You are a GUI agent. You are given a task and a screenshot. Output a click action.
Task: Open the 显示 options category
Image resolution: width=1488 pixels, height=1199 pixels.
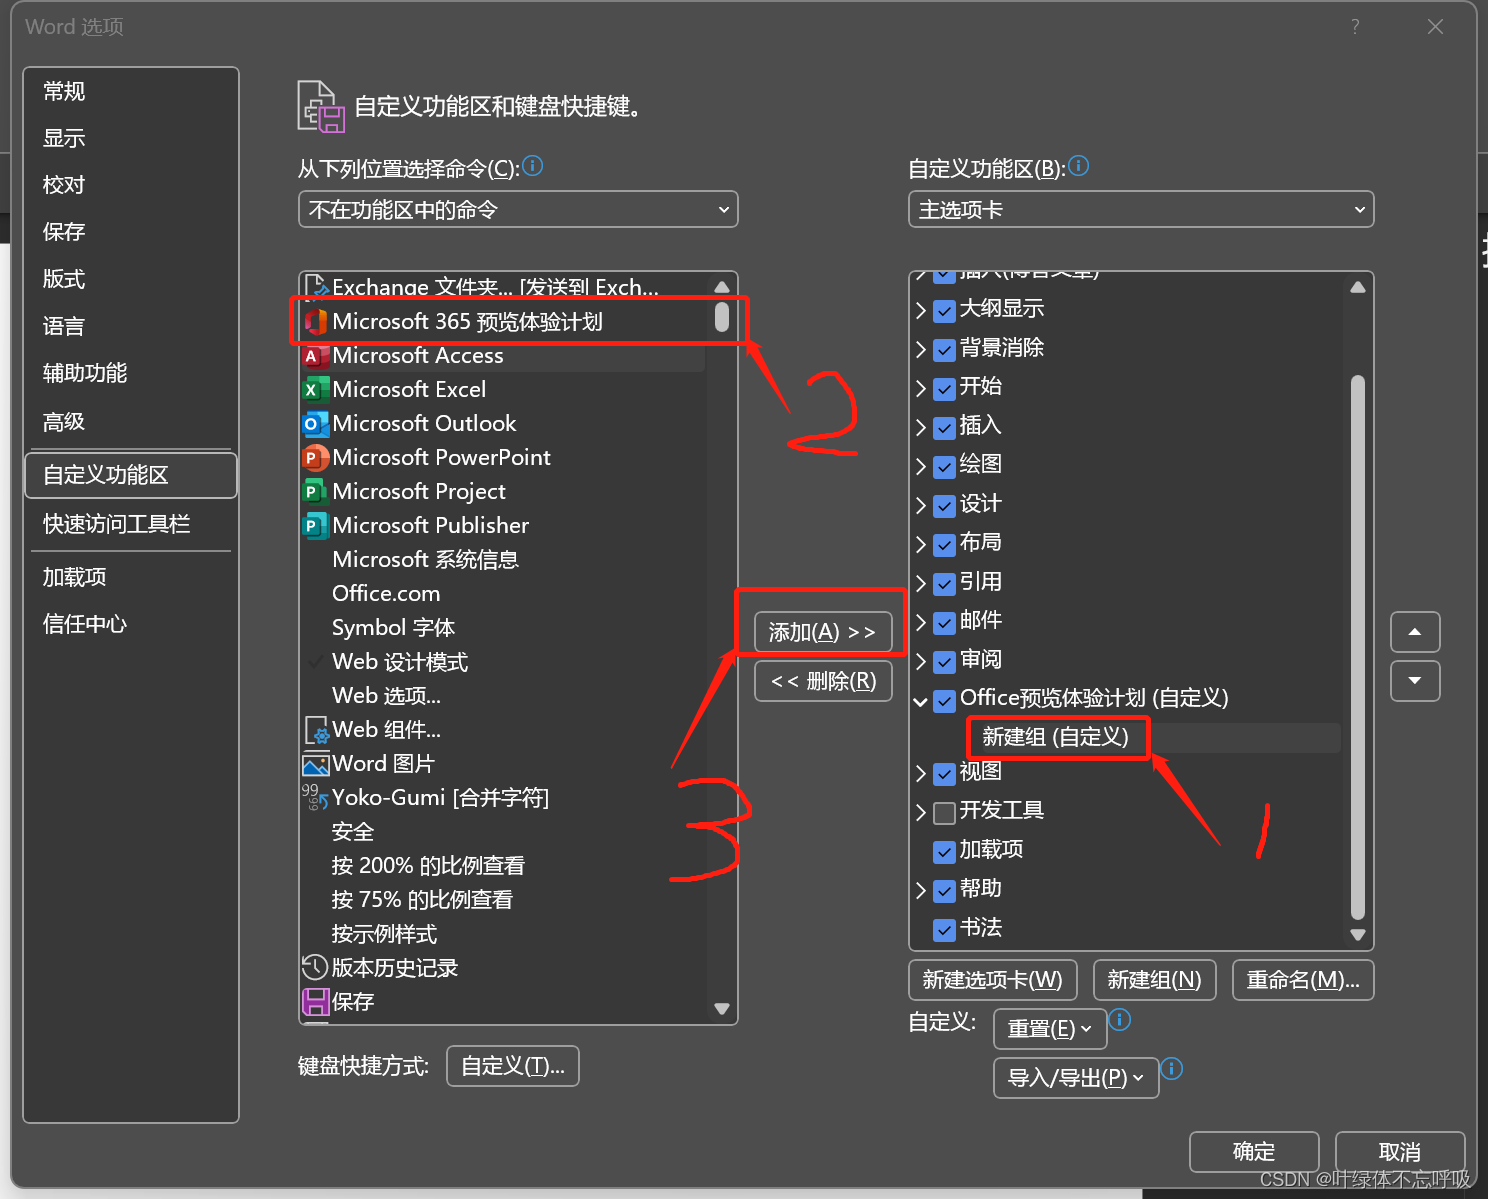click(131, 138)
